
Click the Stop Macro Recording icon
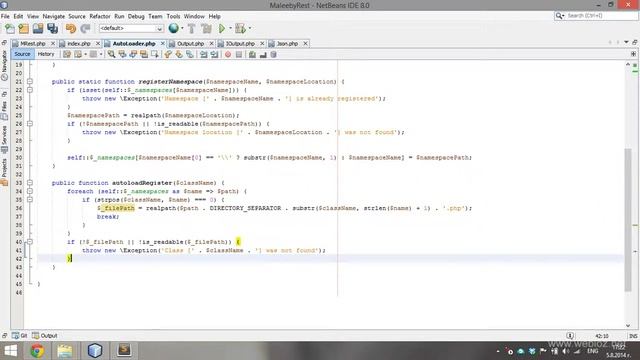pyautogui.click(x=239, y=54)
